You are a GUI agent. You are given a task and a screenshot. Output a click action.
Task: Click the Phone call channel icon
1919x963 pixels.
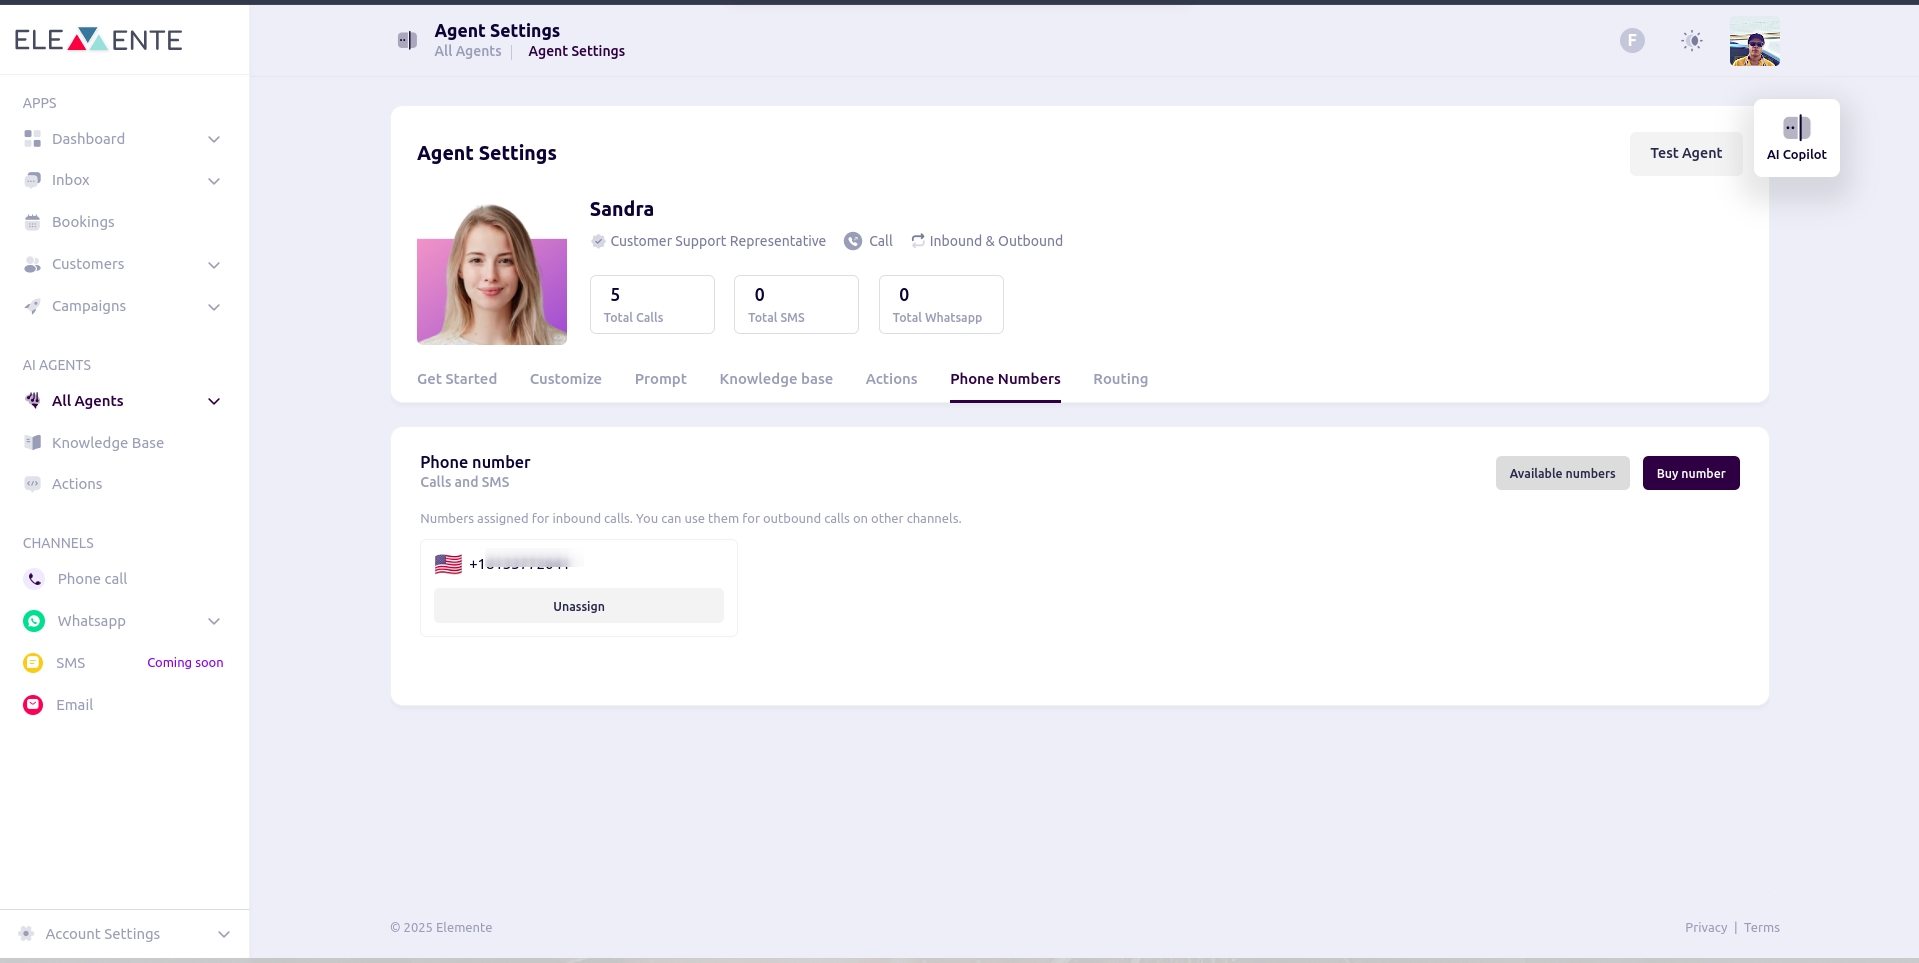point(34,579)
